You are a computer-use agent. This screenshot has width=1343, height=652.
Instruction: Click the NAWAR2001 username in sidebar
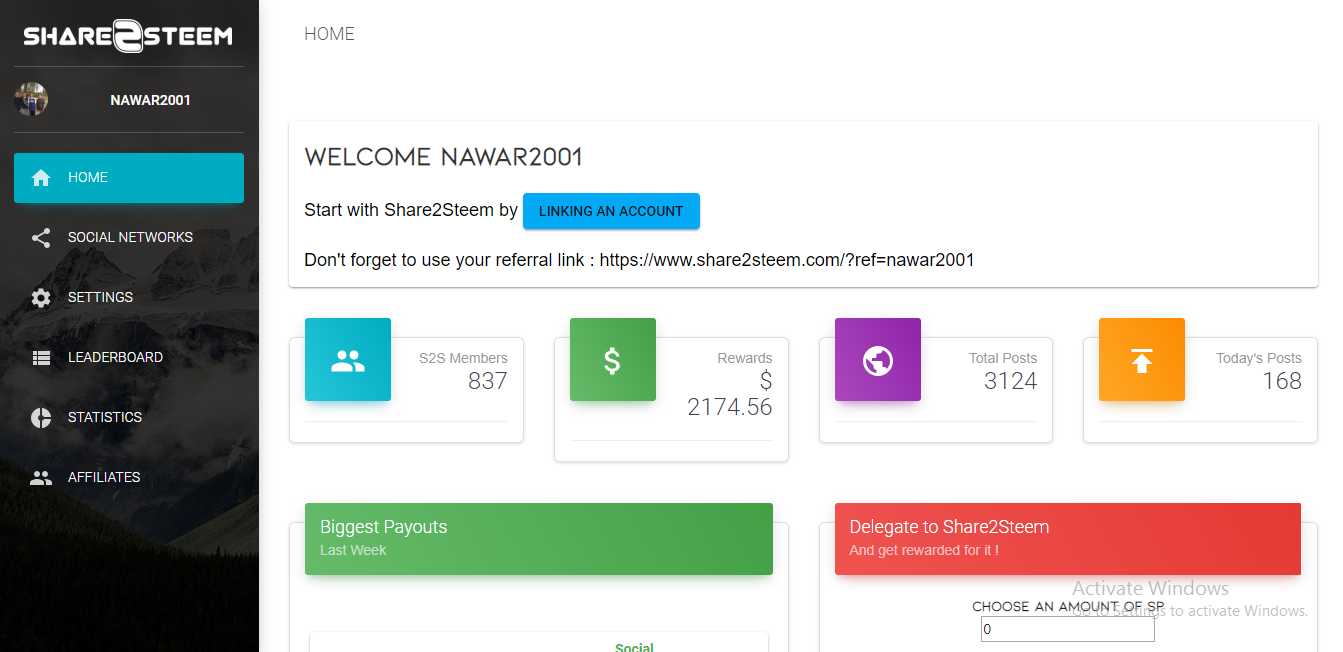[x=150, y=100]
